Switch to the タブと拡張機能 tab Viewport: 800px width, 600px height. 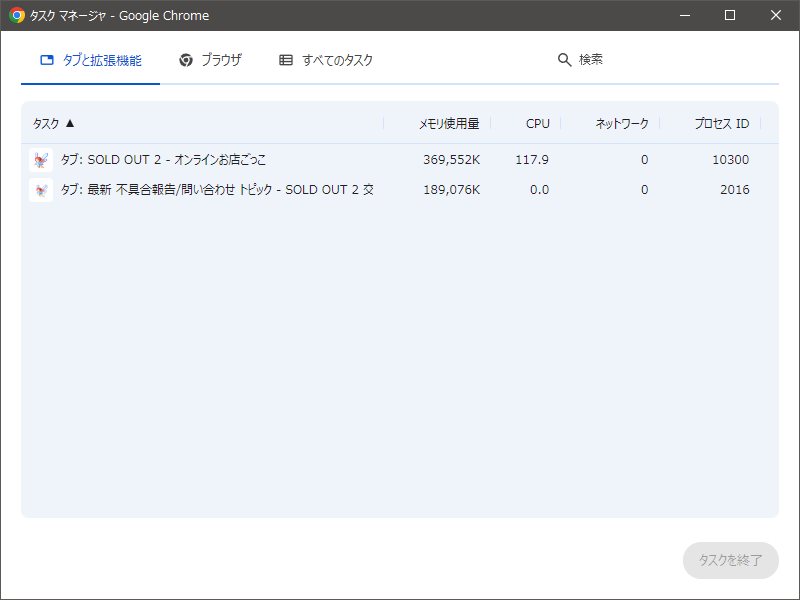point(90,60)
